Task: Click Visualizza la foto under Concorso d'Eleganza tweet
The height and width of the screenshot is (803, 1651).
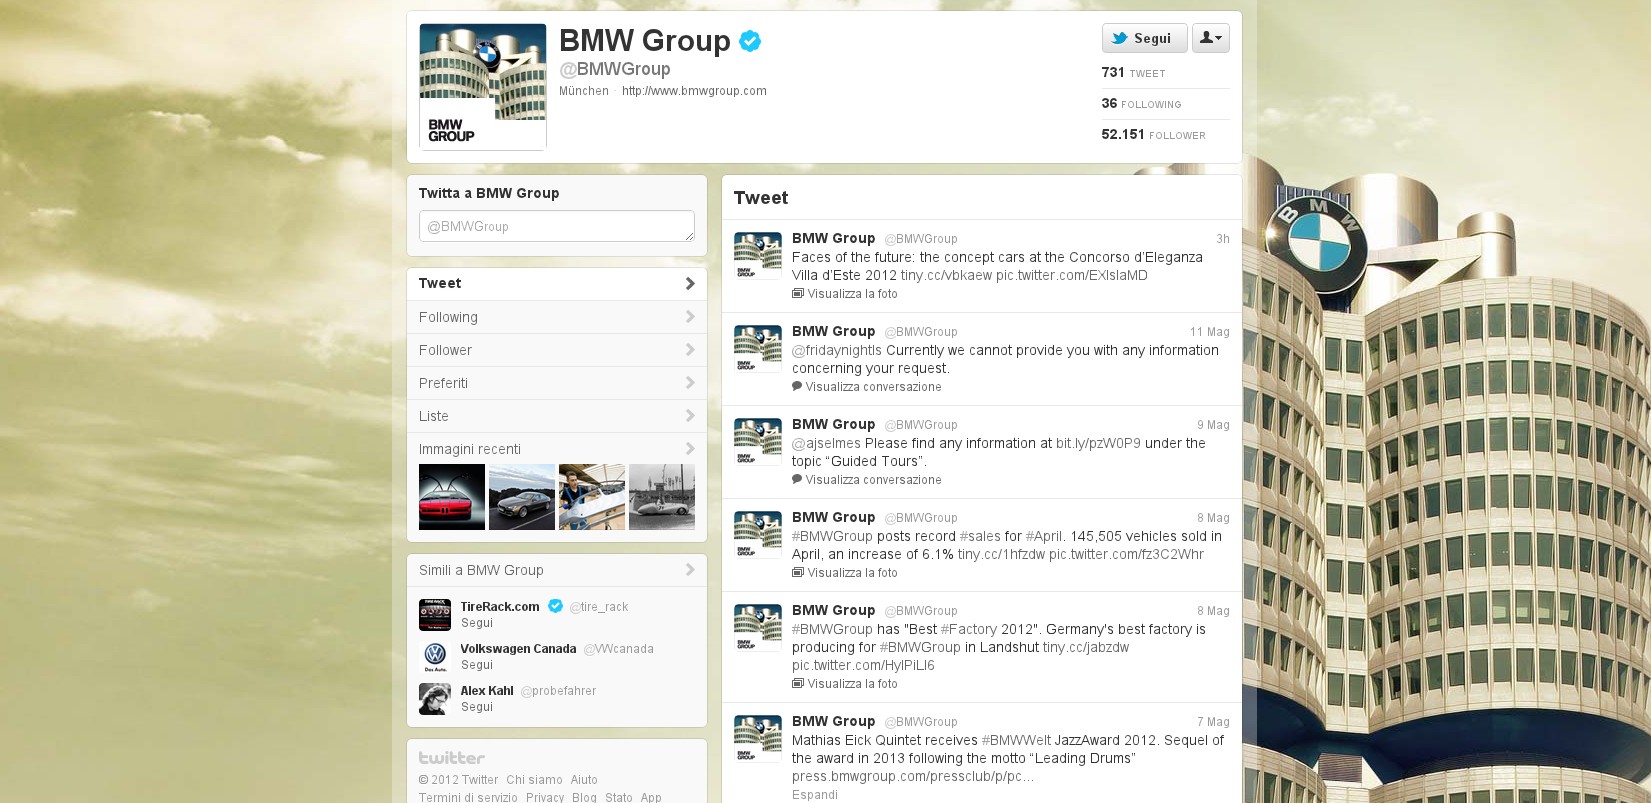Action: click(x=852, y=294)
